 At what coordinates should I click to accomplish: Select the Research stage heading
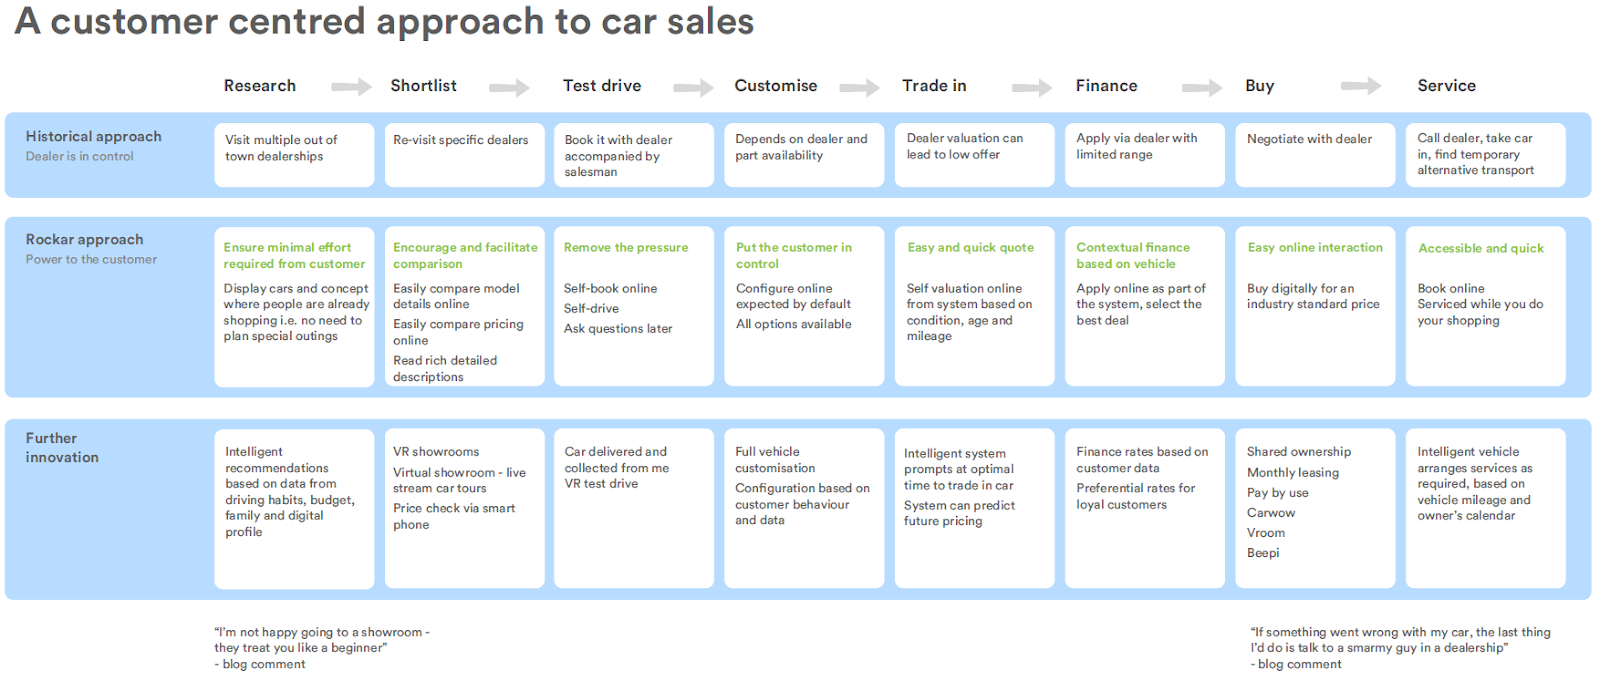pyautogui.click(x=260, y=86)
